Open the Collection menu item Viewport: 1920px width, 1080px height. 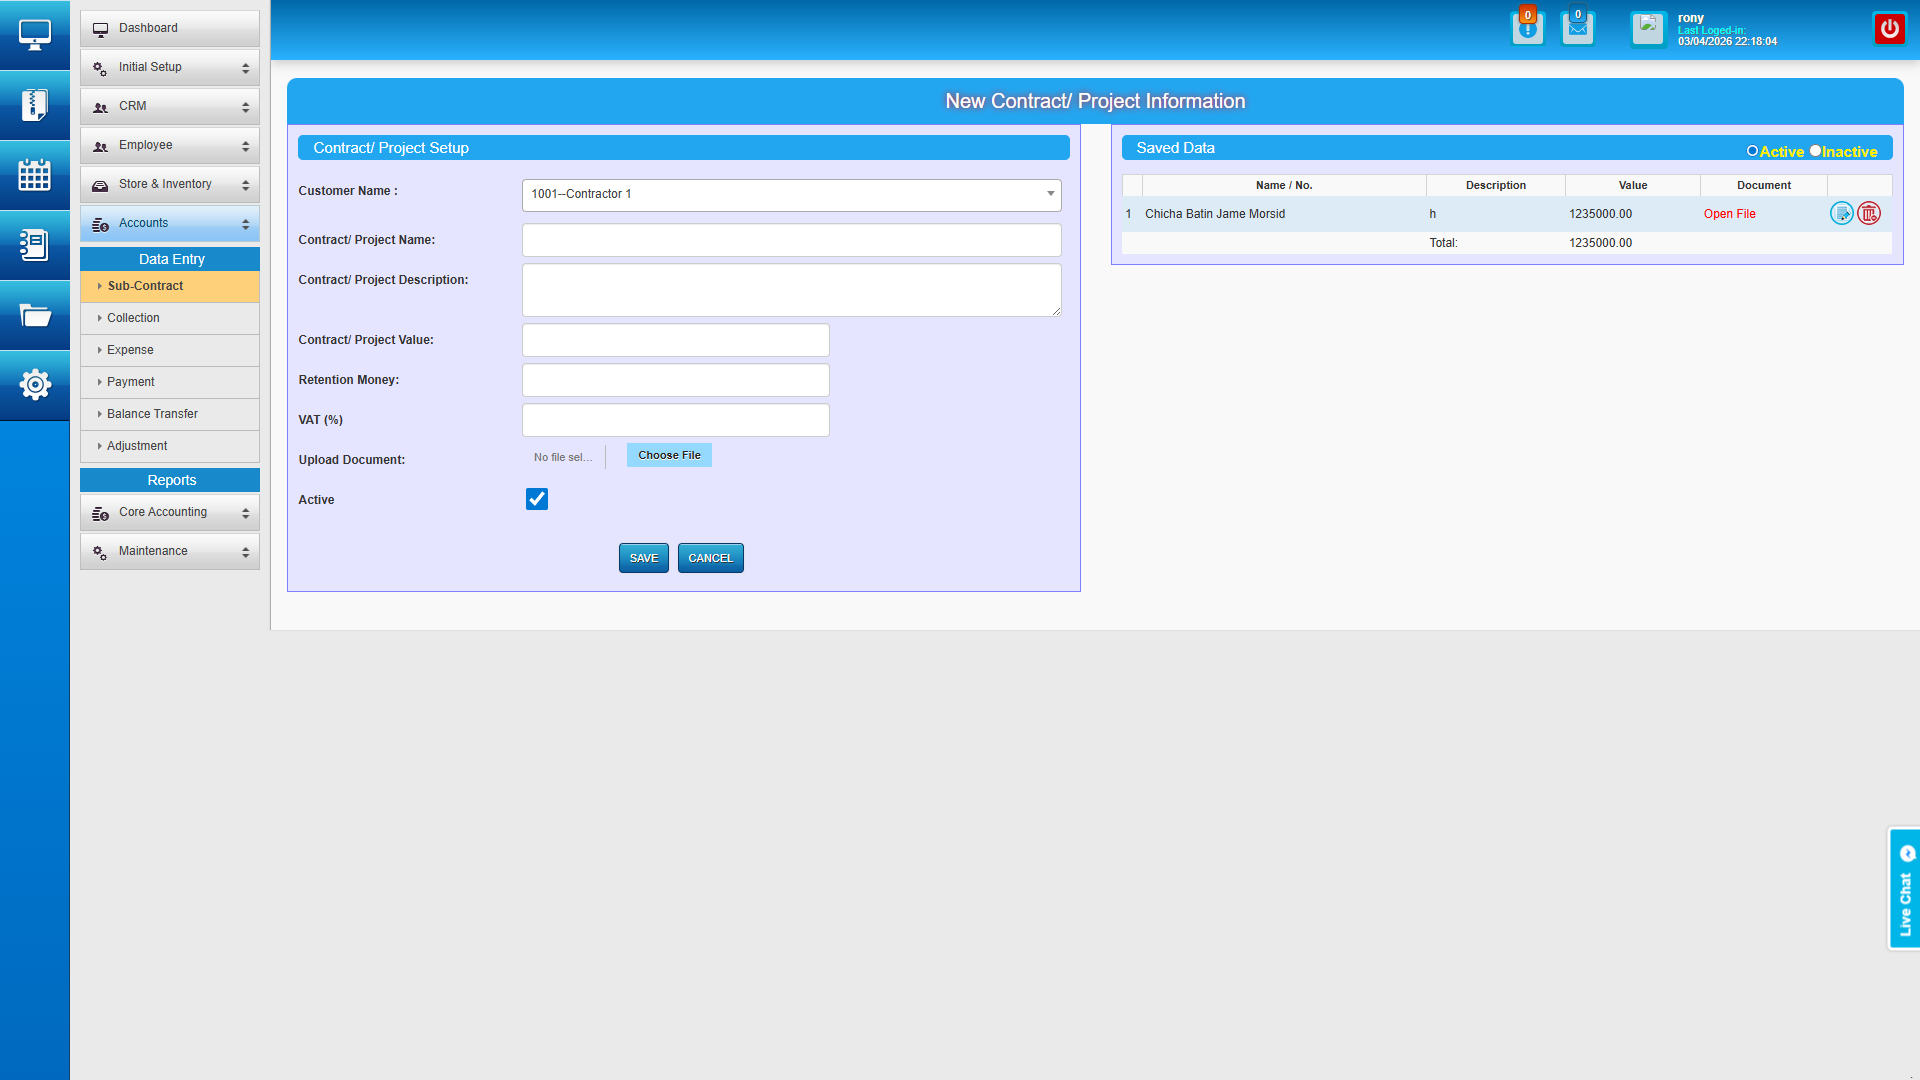(133, 318)
